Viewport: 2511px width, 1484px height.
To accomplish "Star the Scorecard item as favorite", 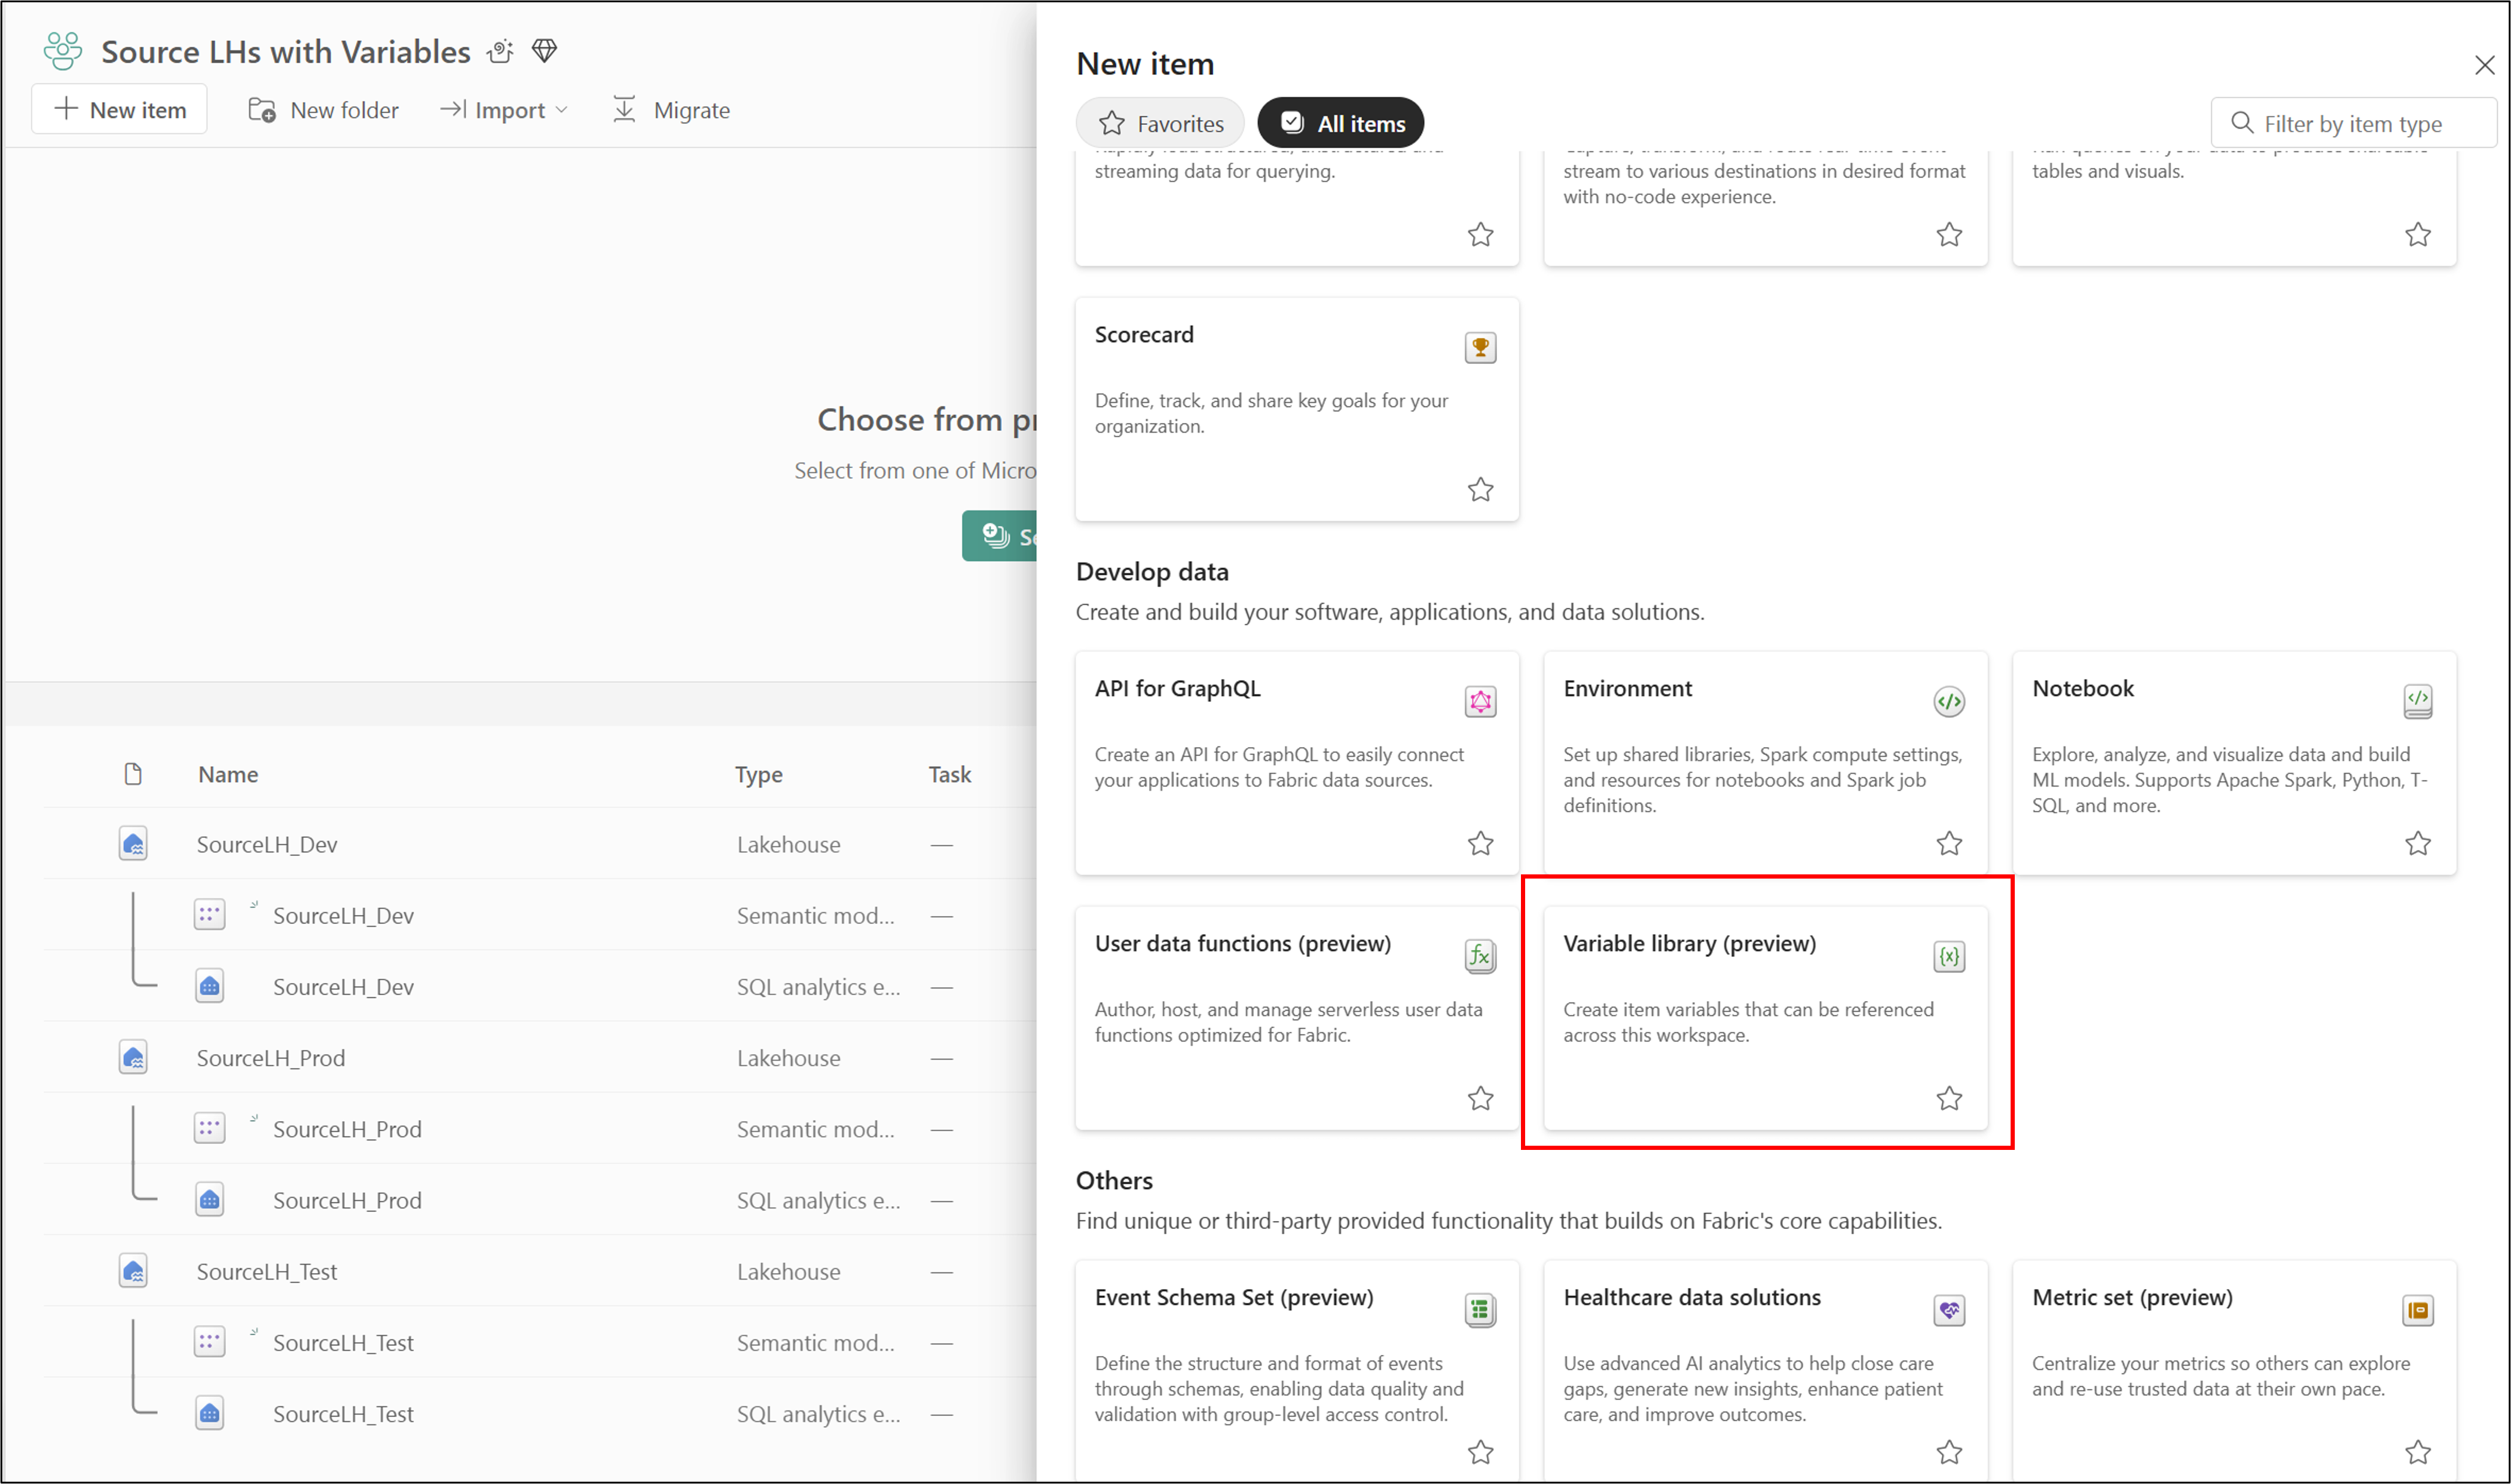I will pyautogui.click(x=1480, y=489).
